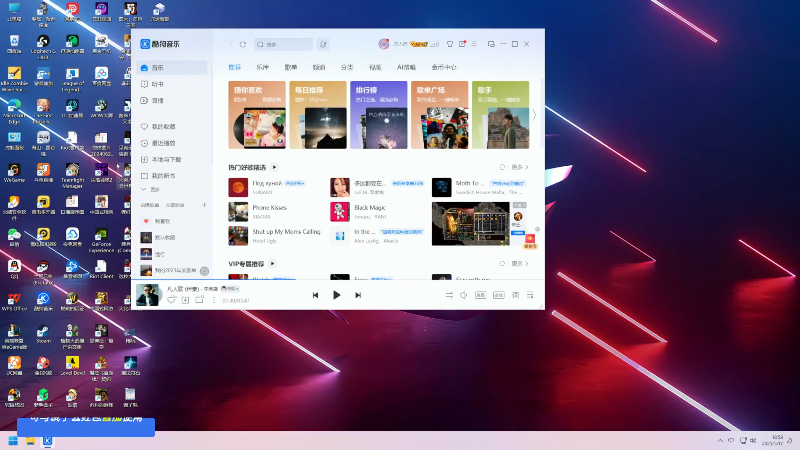This screenshot has width=800, height=450.
Task: Show next cards with right chevron
Action: click(534, 115)
